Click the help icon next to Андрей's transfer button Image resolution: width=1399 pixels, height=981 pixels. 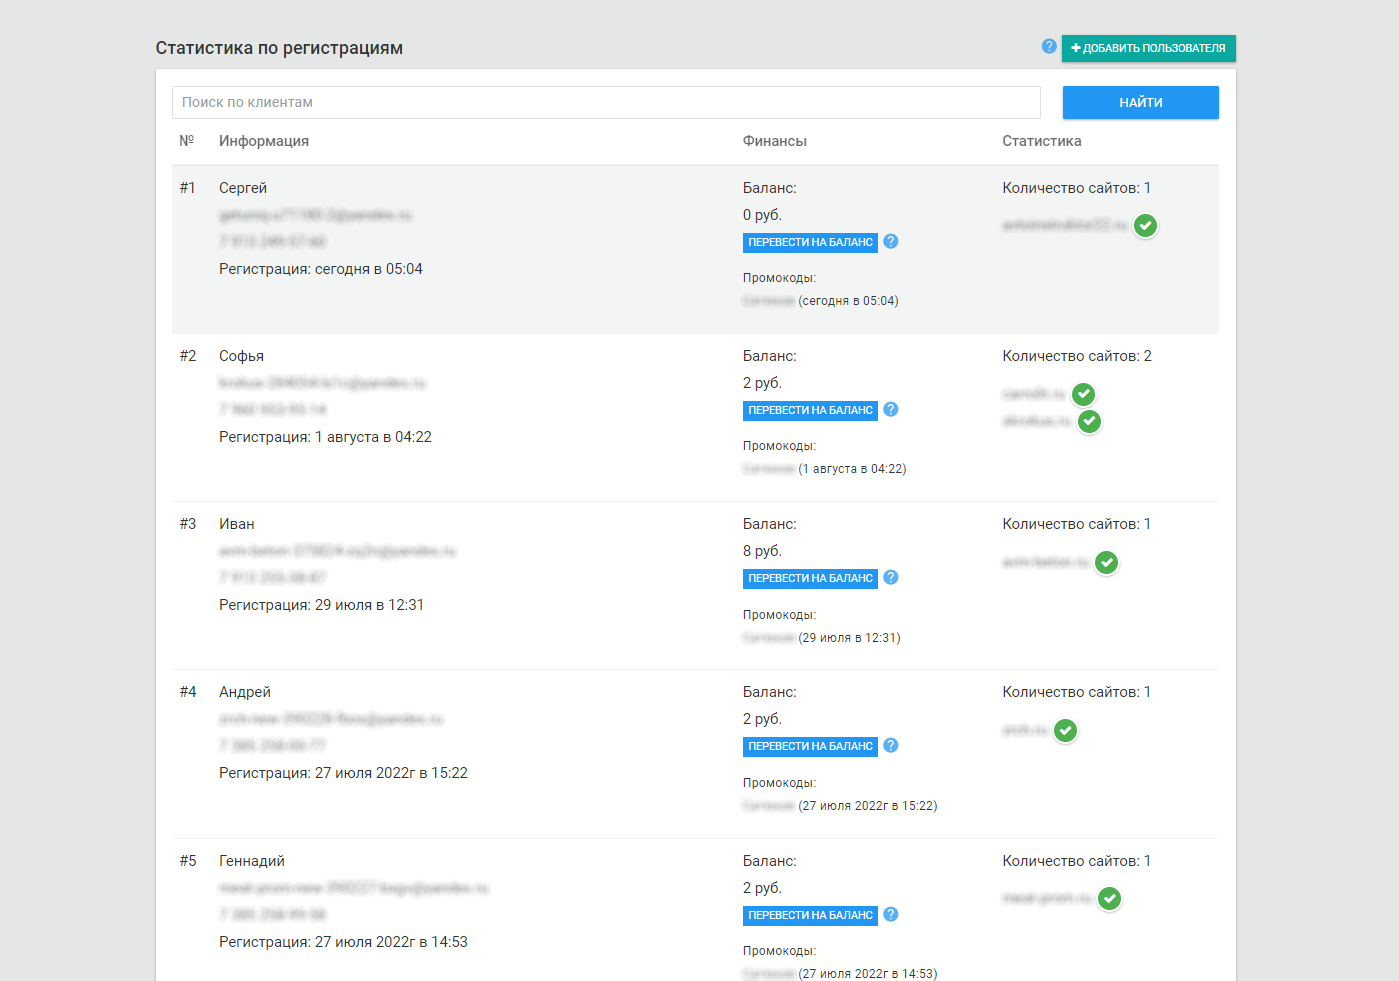click(x=891, y=745)
